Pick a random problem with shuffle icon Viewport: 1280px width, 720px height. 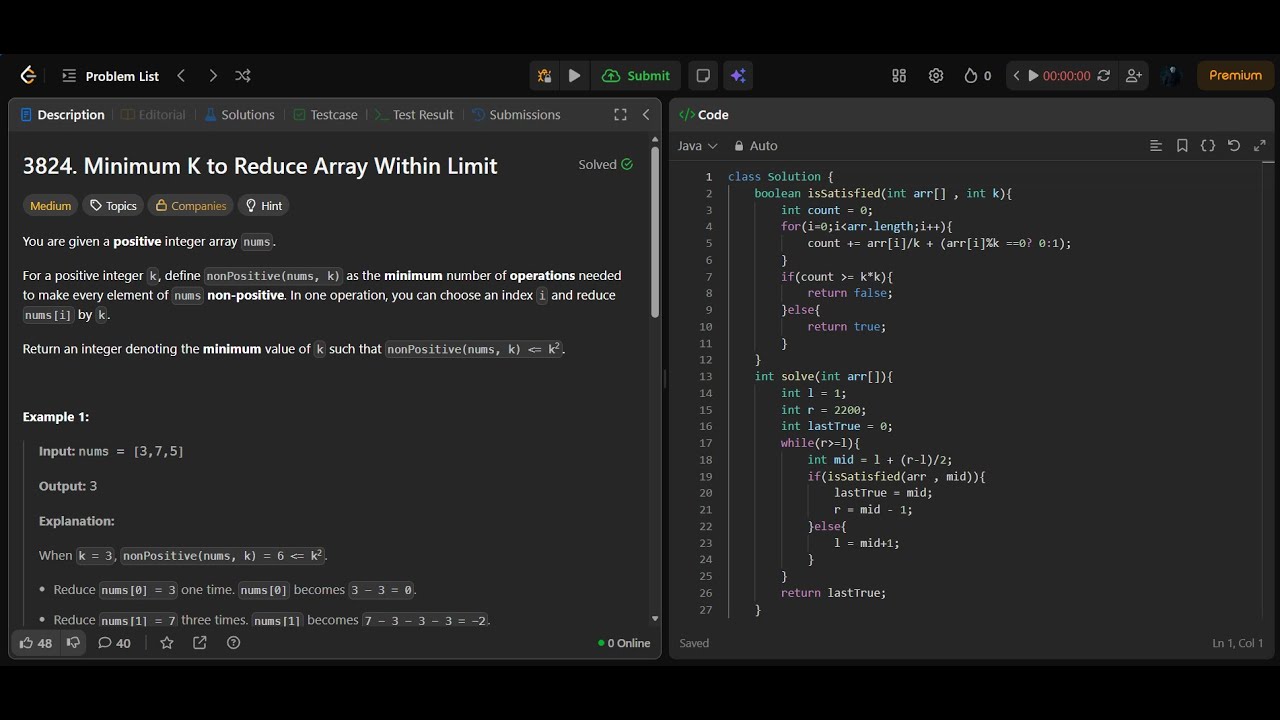click(243, 75)
